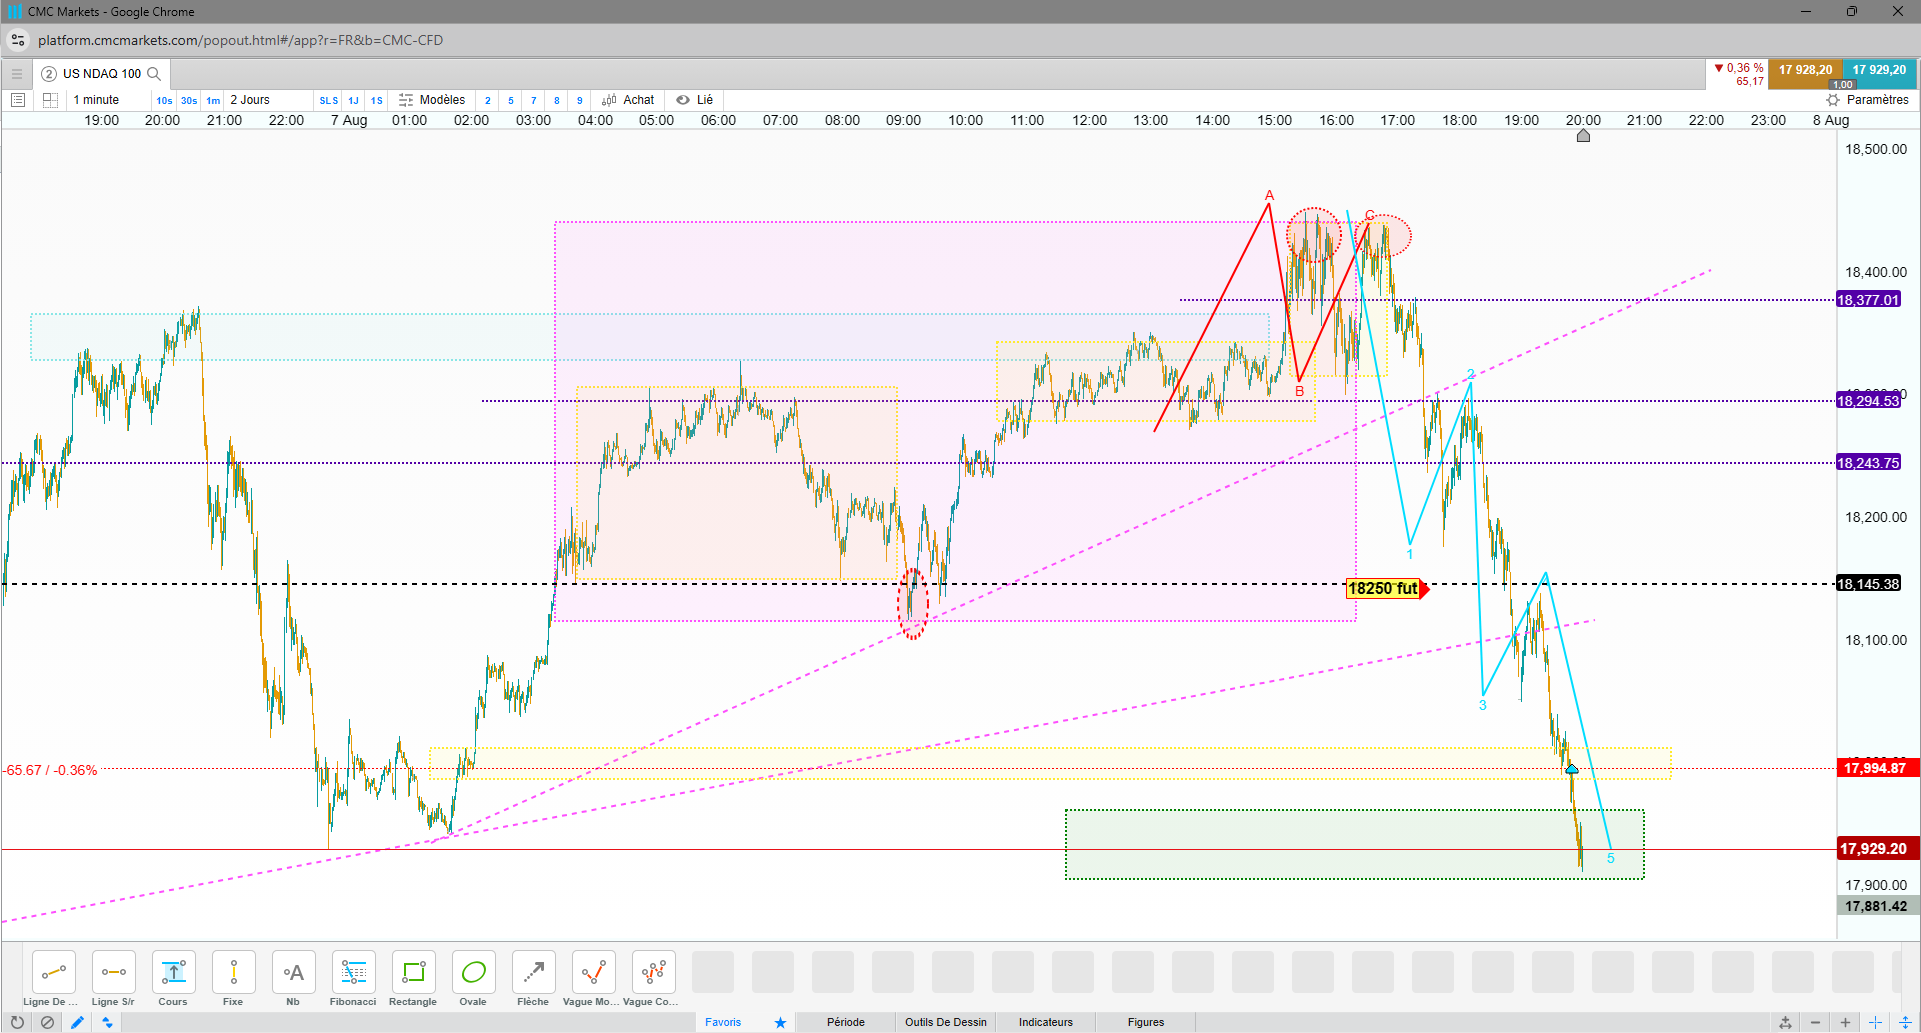Click the Paramètres gear icon
The image size is (1921, 1033).
coord(1833,100)
